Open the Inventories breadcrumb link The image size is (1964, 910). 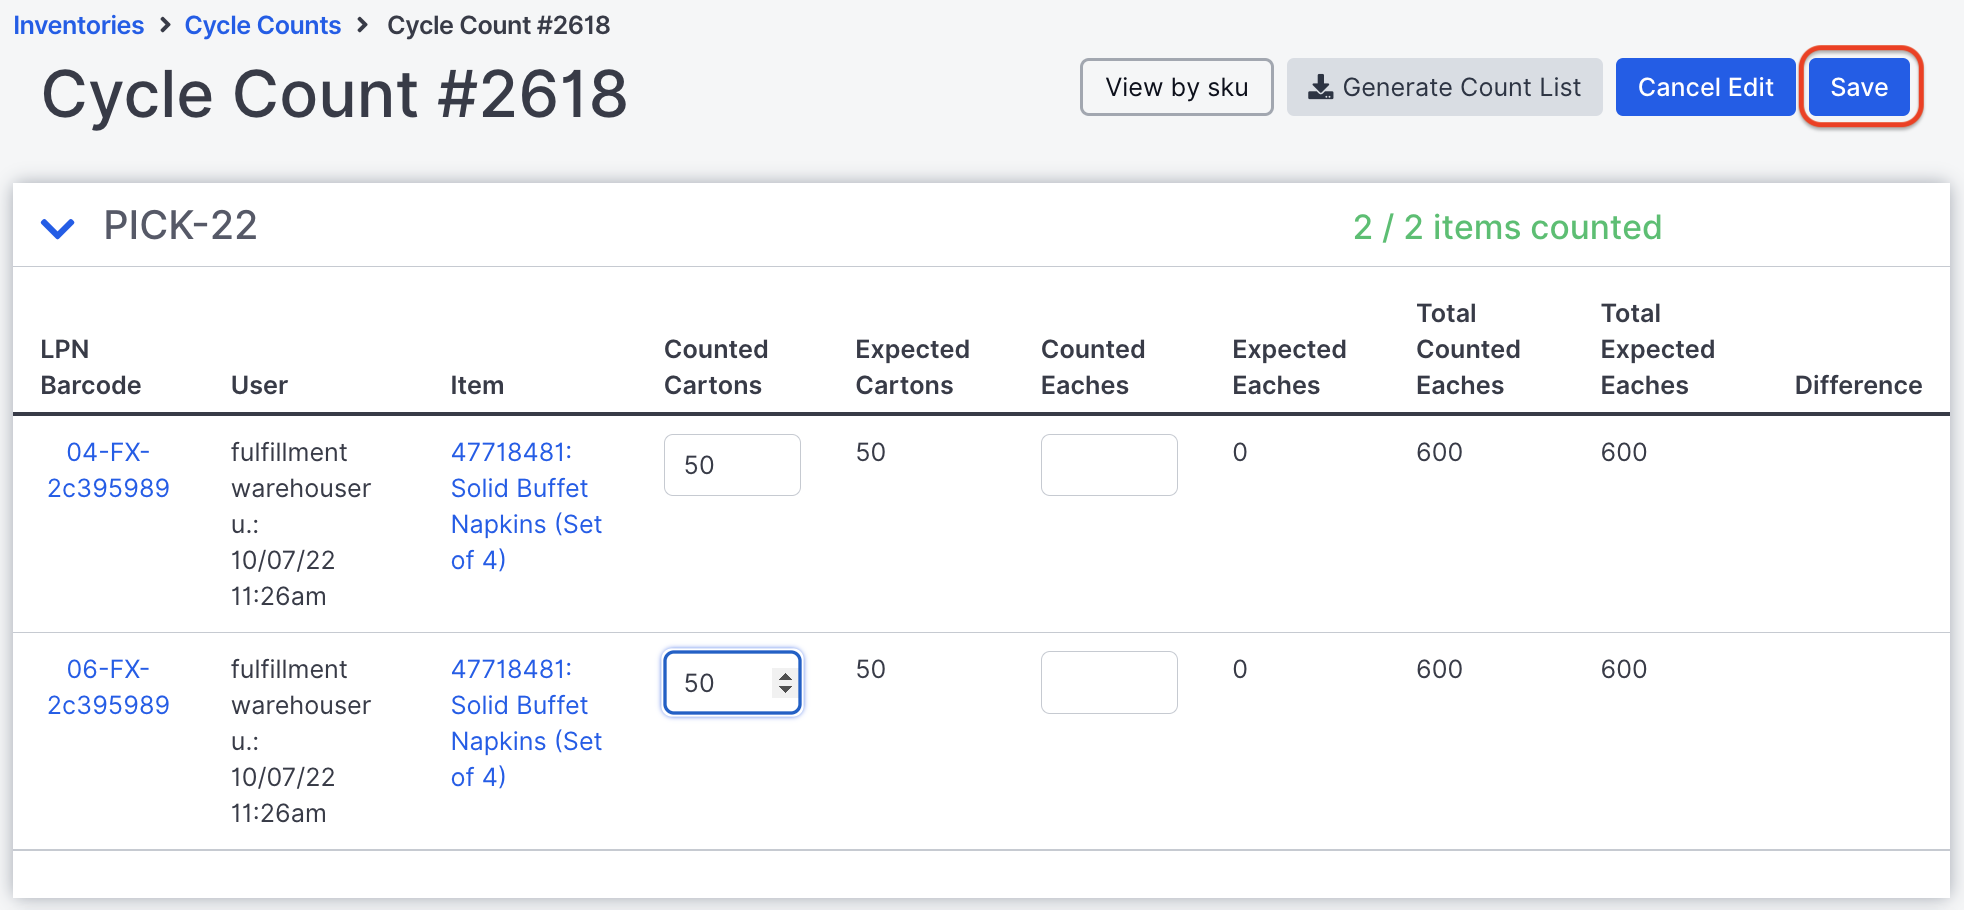[x=78, y=25]
